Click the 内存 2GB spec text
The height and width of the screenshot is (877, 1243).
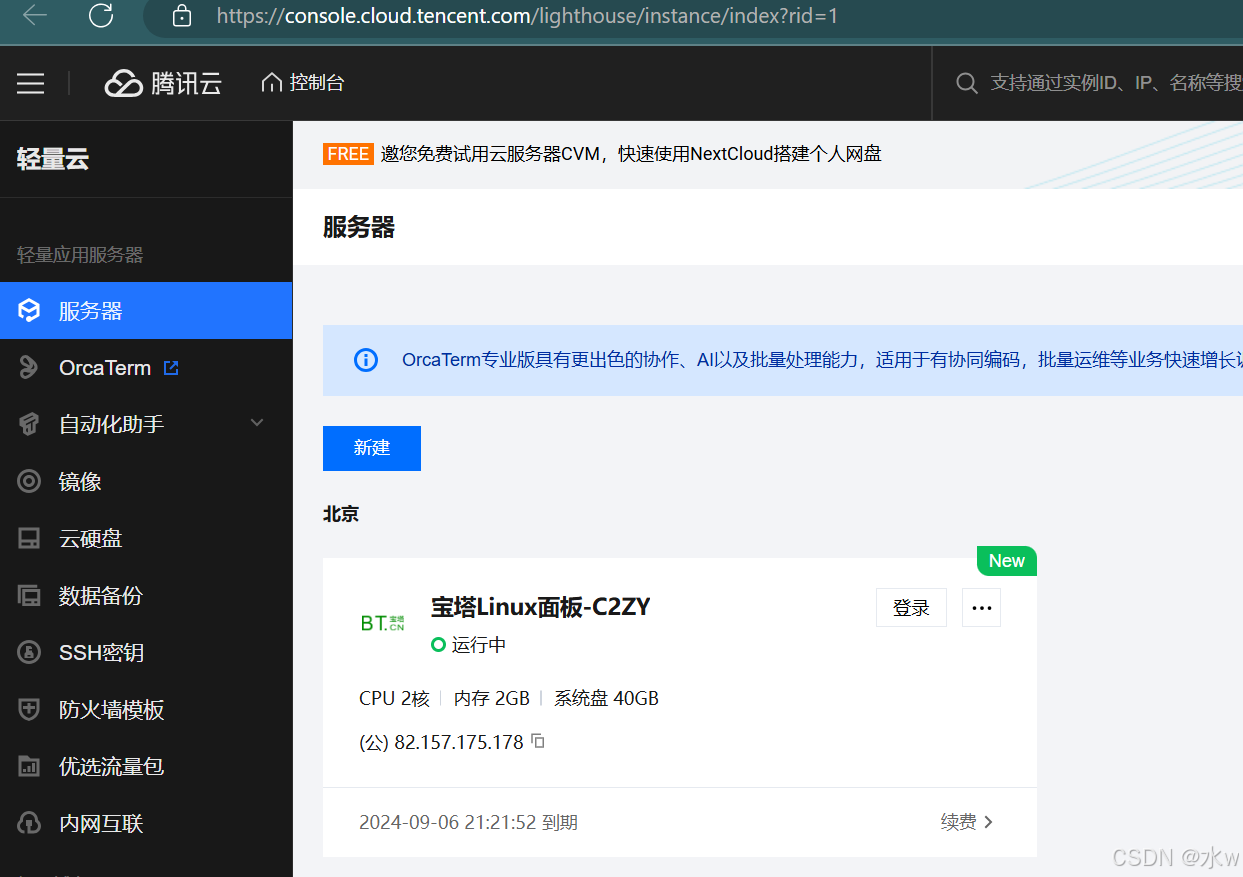[x=492, y=698]
